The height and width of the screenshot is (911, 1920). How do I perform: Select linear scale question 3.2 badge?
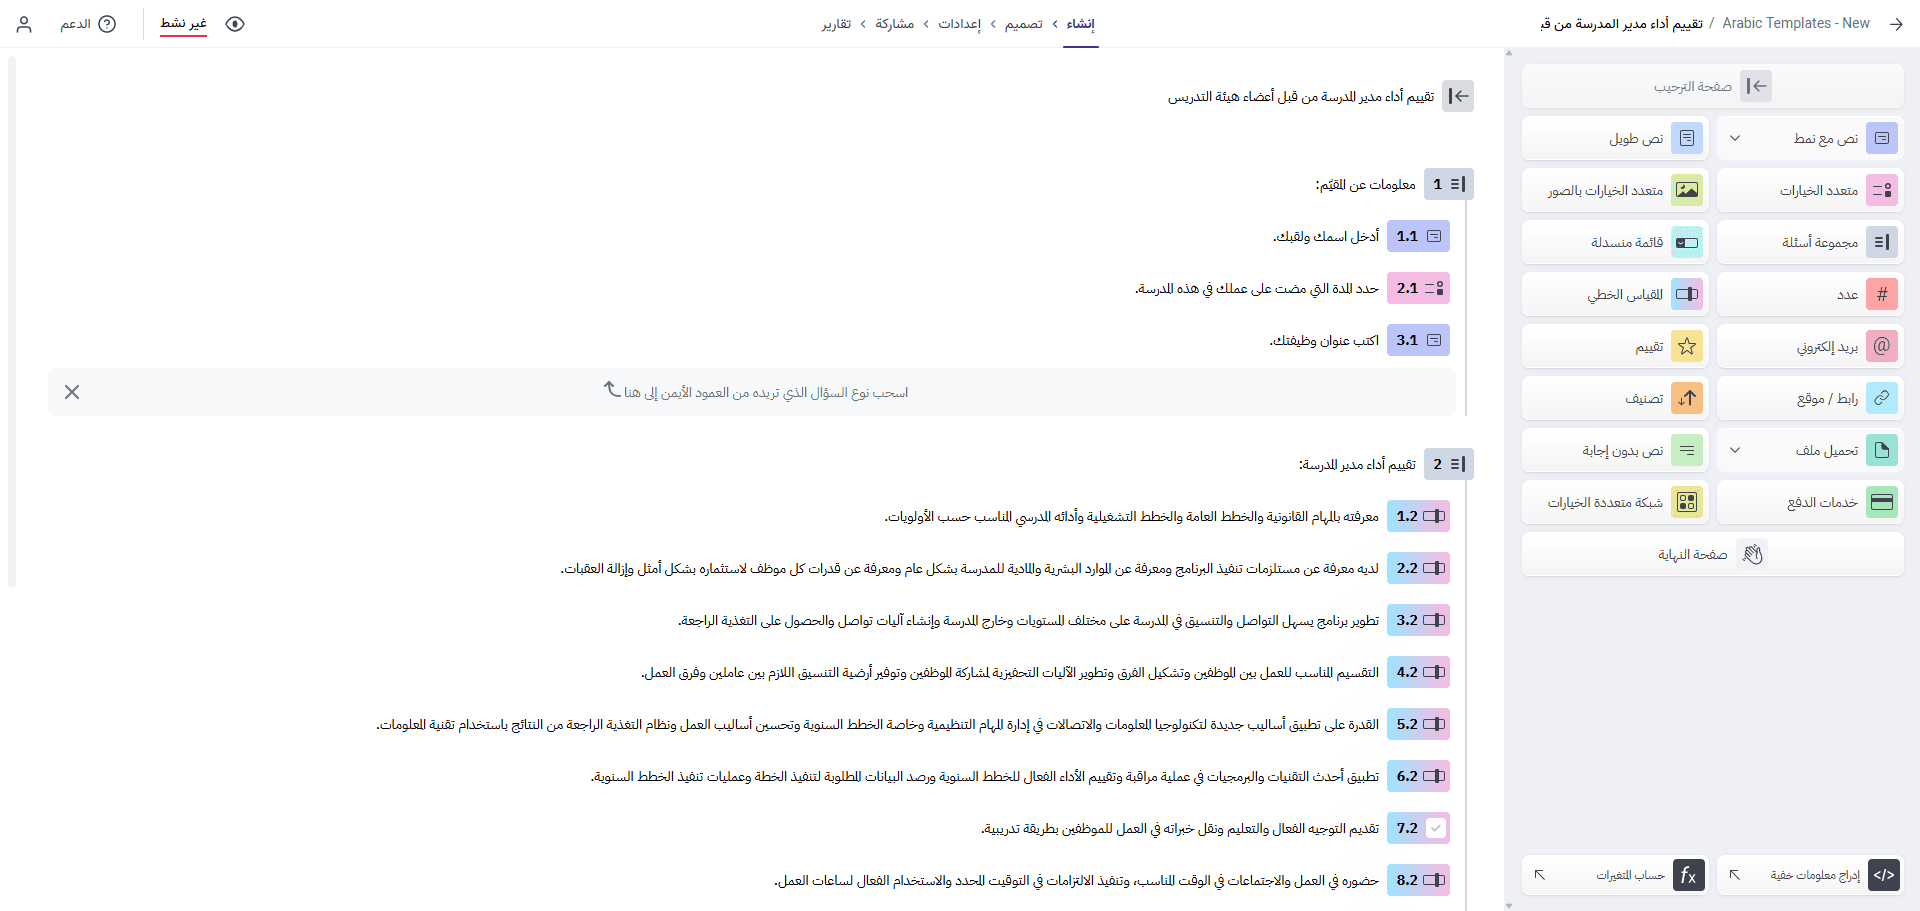pyautogui.click(x=1418, y=620)
